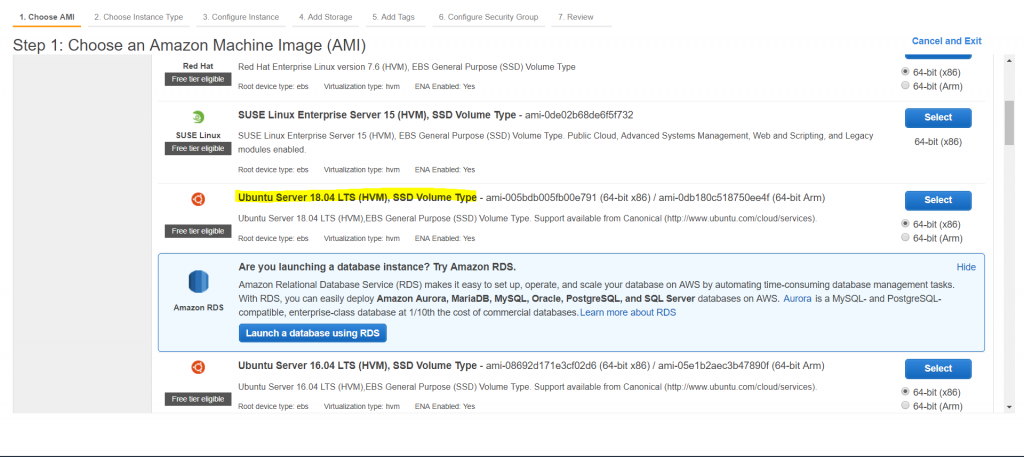This screenshot has width=1024, height=457.
Task: Click Launch a database using RDS
Action: coord(313,333)
